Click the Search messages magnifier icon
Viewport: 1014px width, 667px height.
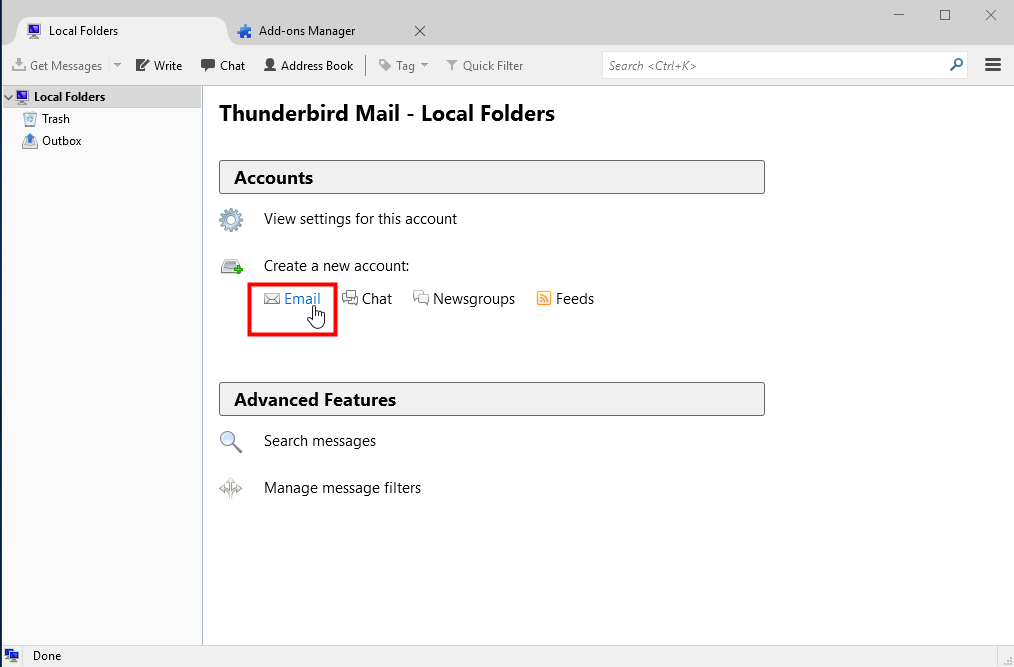pos(231,442)
